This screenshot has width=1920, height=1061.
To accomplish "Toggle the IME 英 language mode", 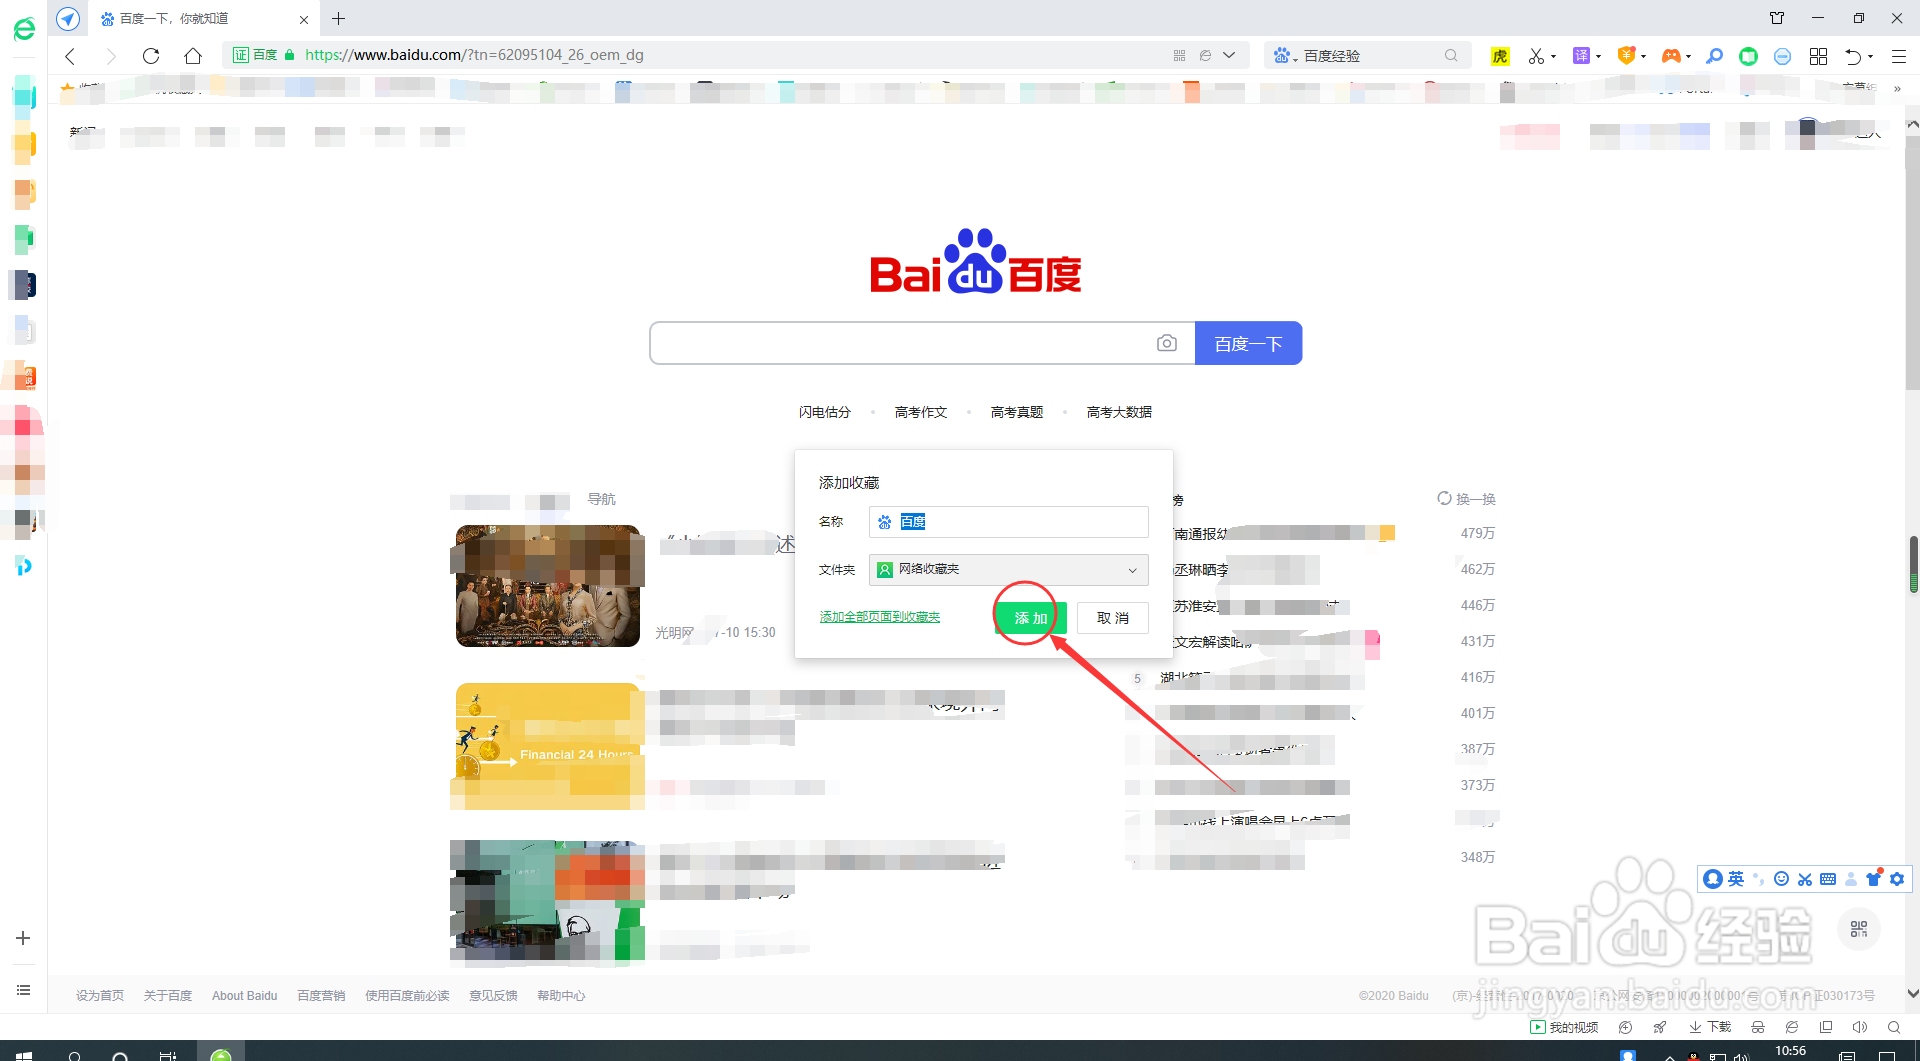I will click(x=1735, y=879).
